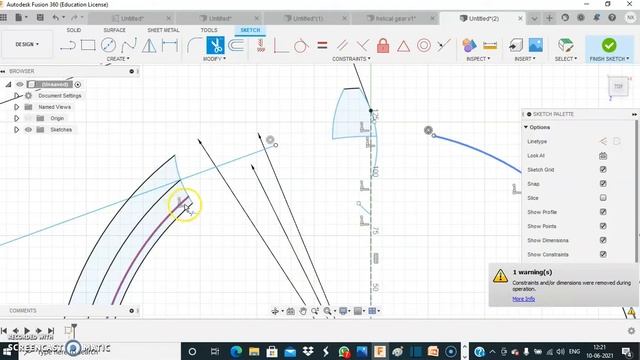Open the Constraints dropdown menu

point(351,59)
